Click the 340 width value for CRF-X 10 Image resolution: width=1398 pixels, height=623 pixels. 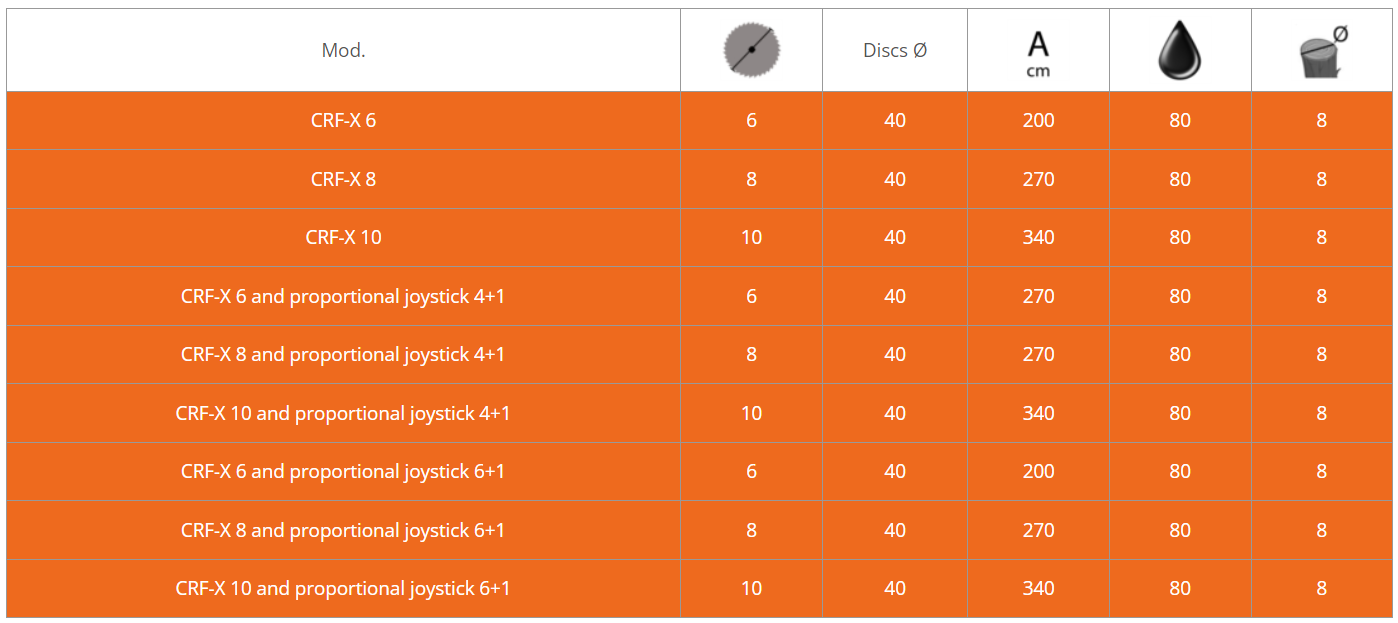point(1038,237)
